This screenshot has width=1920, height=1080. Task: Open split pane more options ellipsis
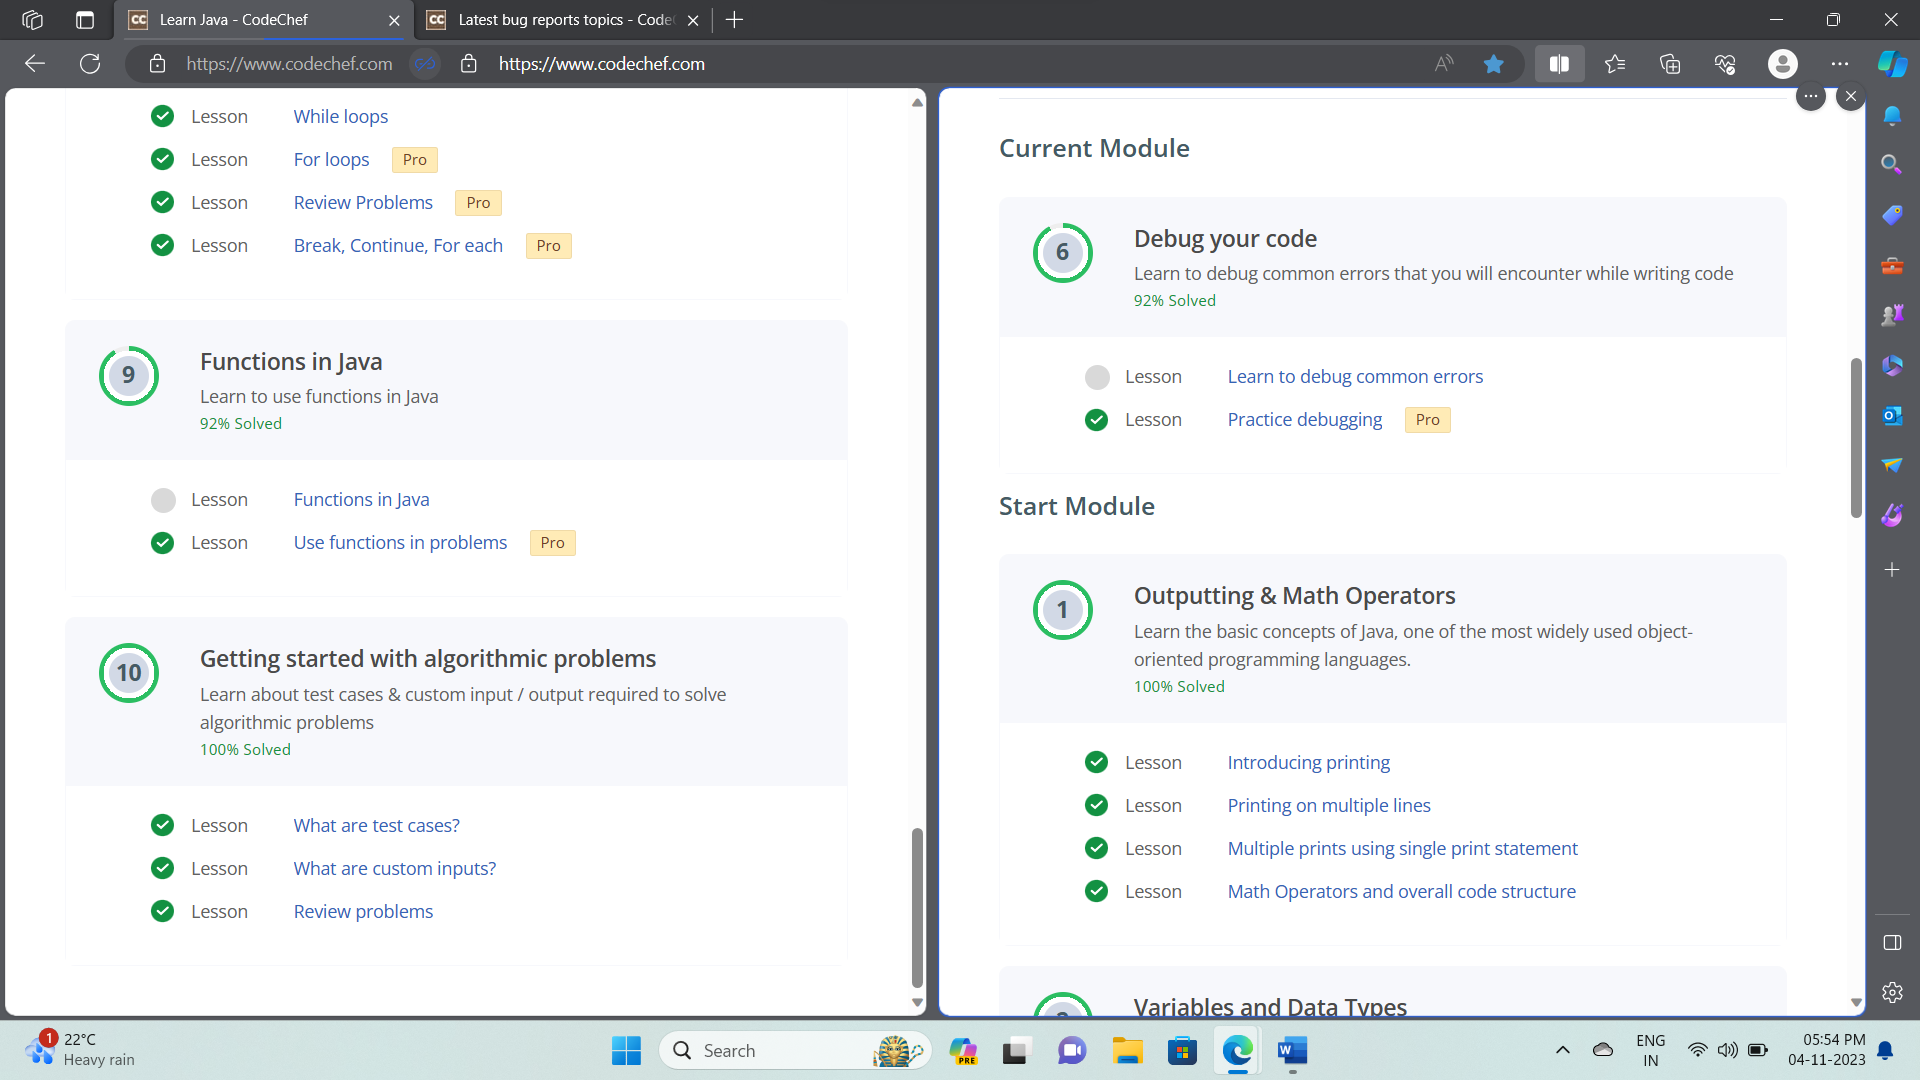(x=1810, y=97)
